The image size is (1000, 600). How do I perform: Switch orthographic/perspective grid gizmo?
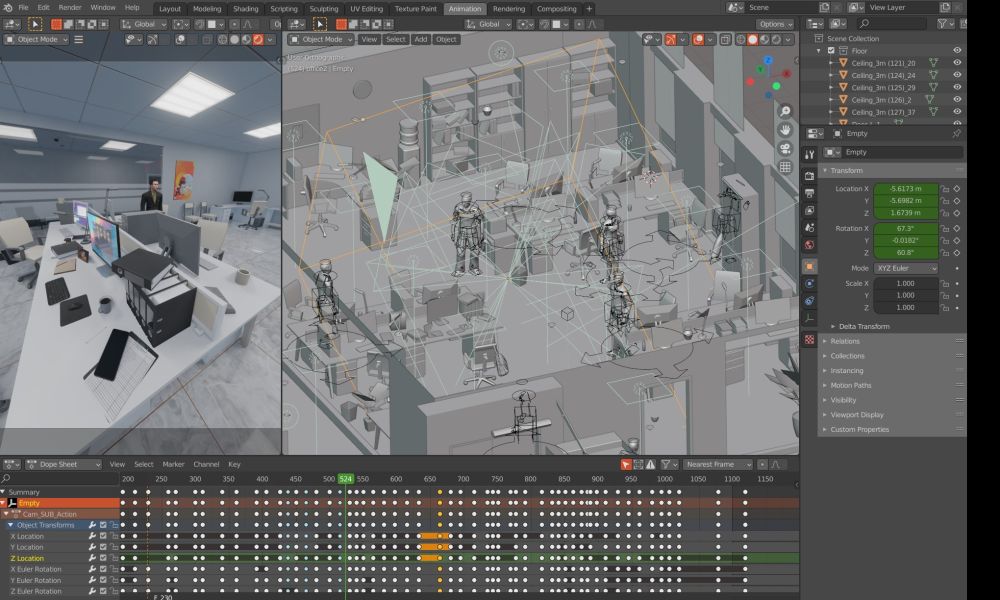point(785,167)
